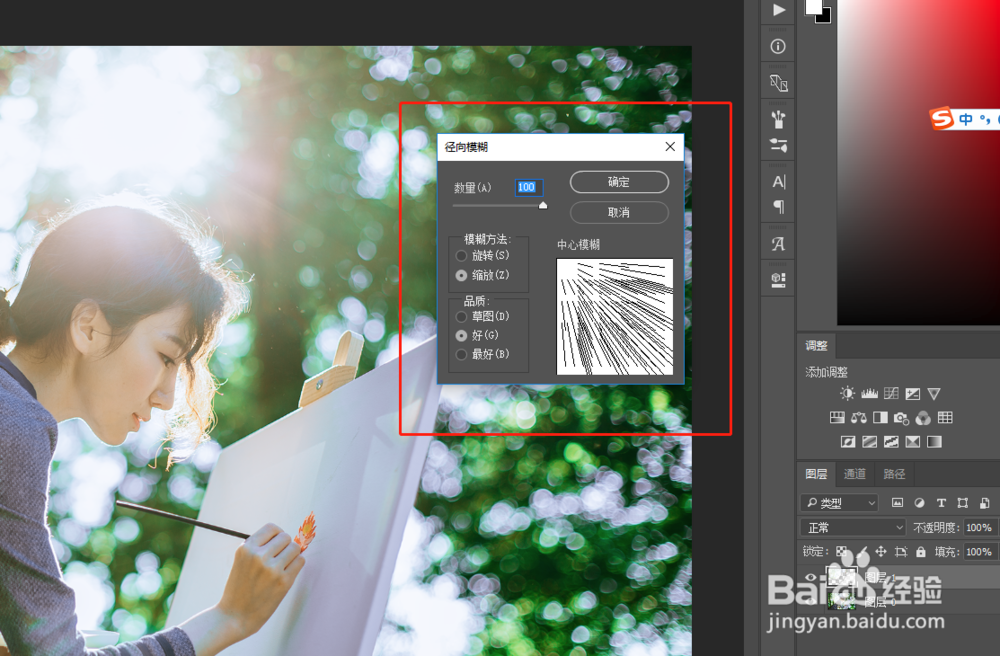This screenshot has width=1000, height=656.
Task: Open the Actions panel play icon
Action: point(778,10)
